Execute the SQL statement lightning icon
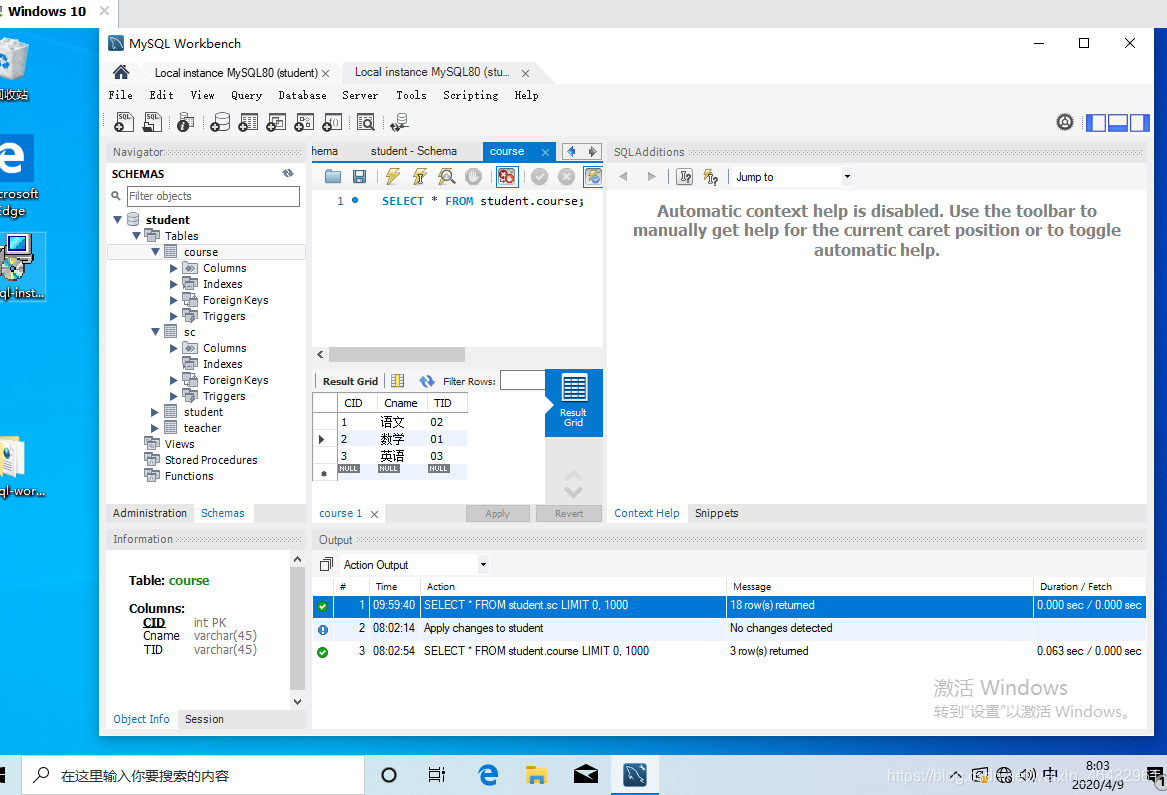The image size is (1167, 795). [392, 176]
